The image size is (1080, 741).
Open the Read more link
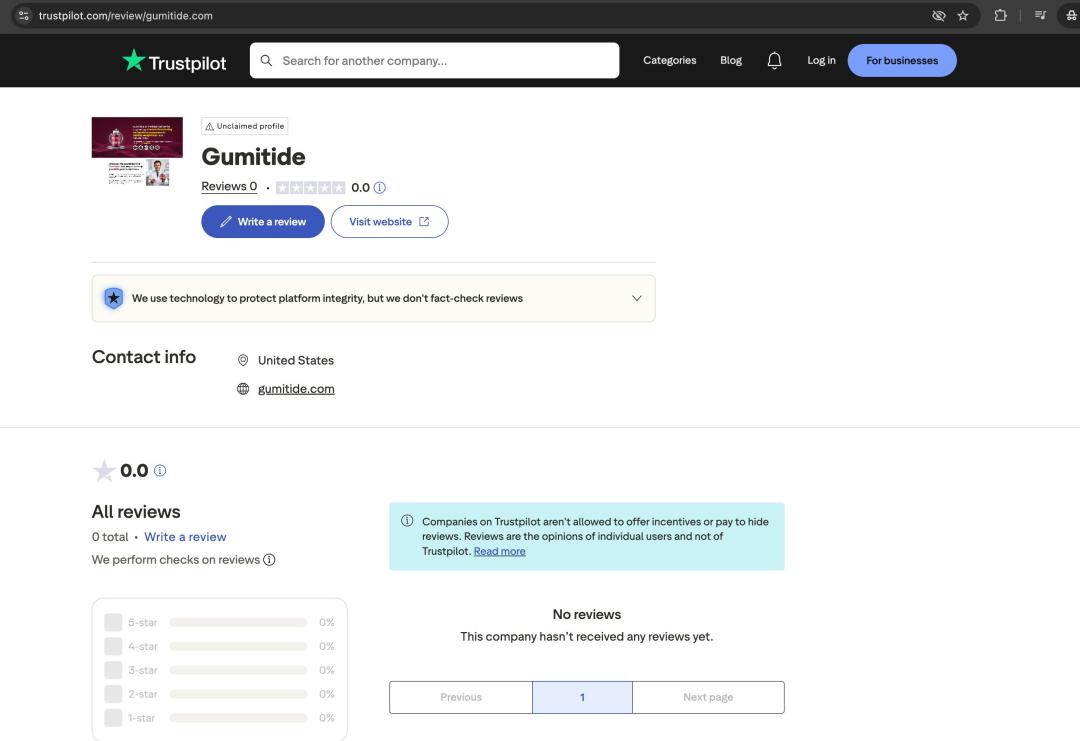pyautogui.click(x=499, y=551)
